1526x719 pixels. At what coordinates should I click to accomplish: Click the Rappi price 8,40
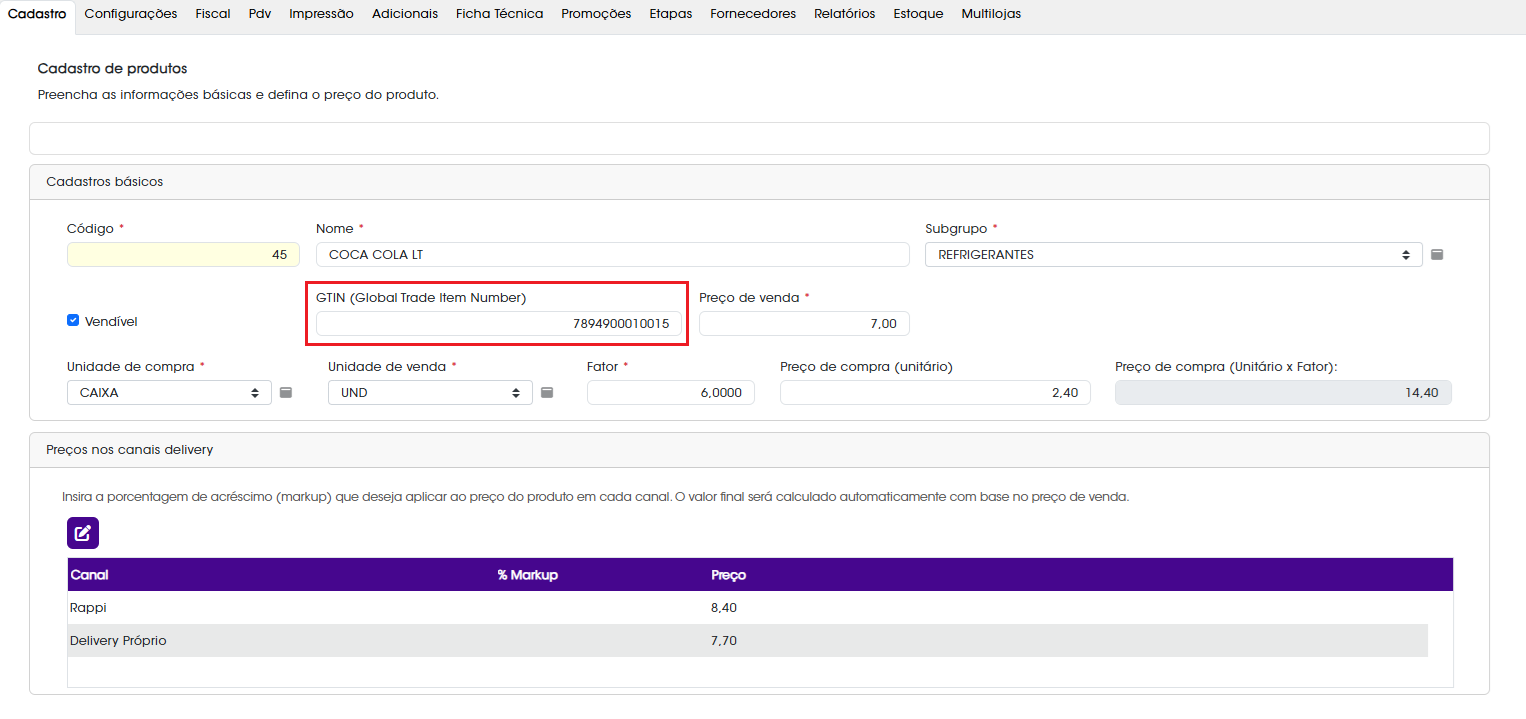click(724, 608)
